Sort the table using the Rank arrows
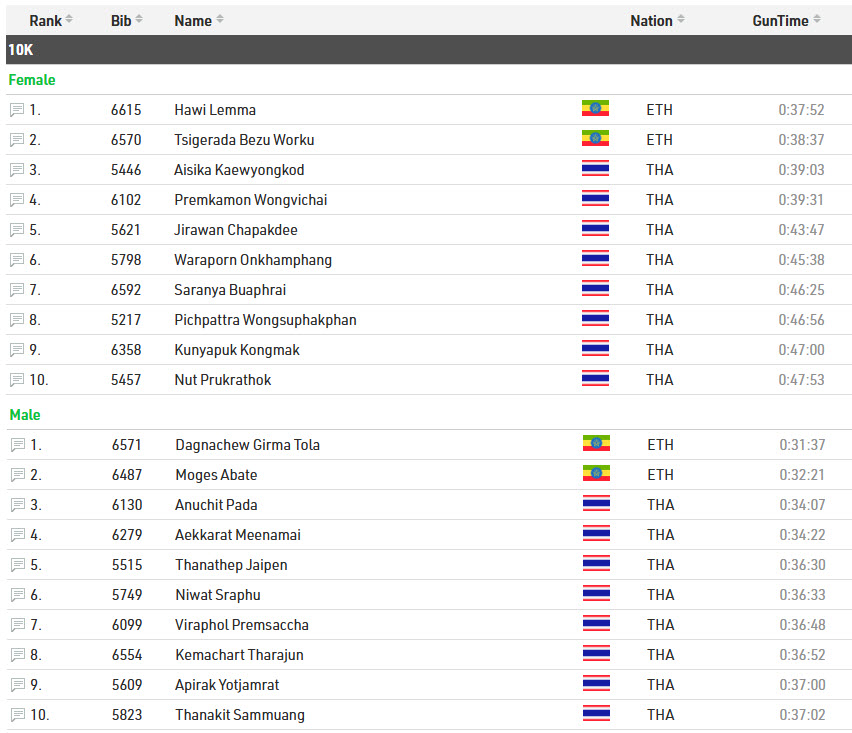 click(x=69, y=19)
